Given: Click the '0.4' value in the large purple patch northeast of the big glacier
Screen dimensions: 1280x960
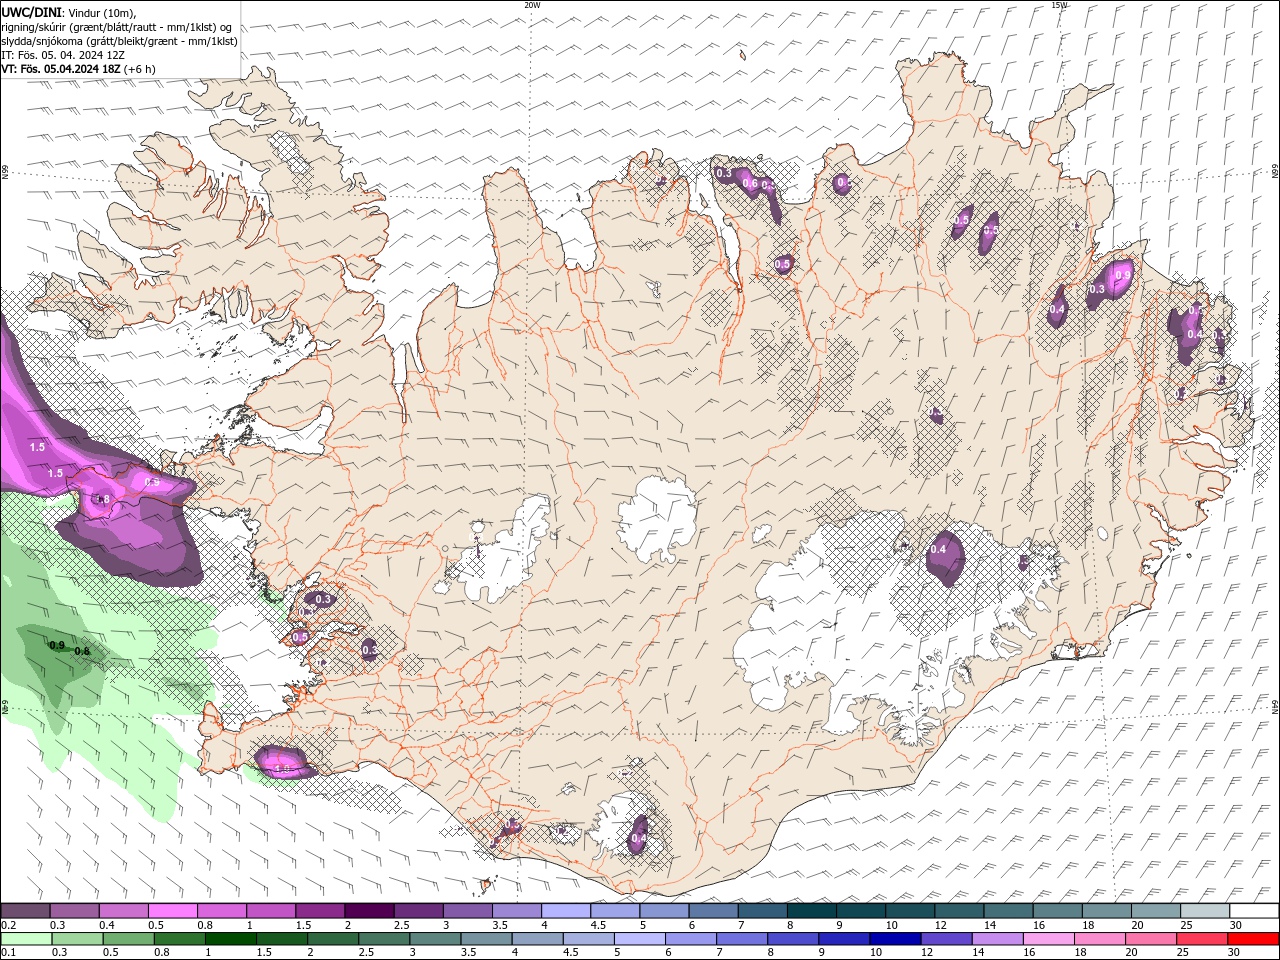Looking at the screenshot, I should (x=939, y=549).
